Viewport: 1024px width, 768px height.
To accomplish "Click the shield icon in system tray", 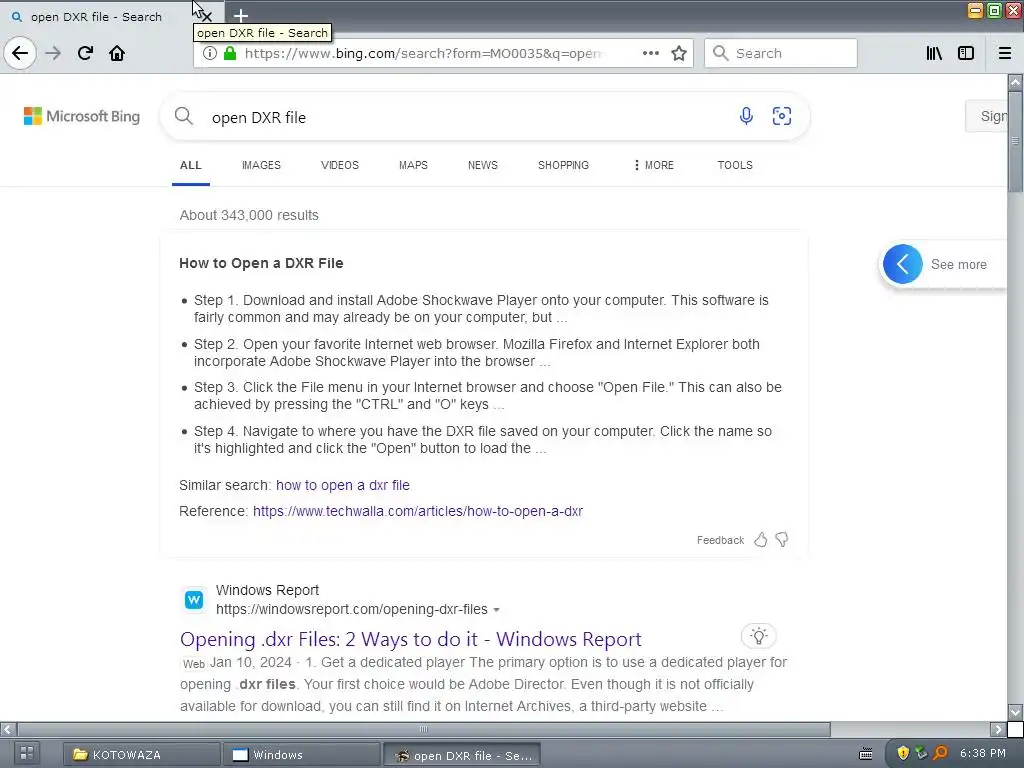I will 903,754.
